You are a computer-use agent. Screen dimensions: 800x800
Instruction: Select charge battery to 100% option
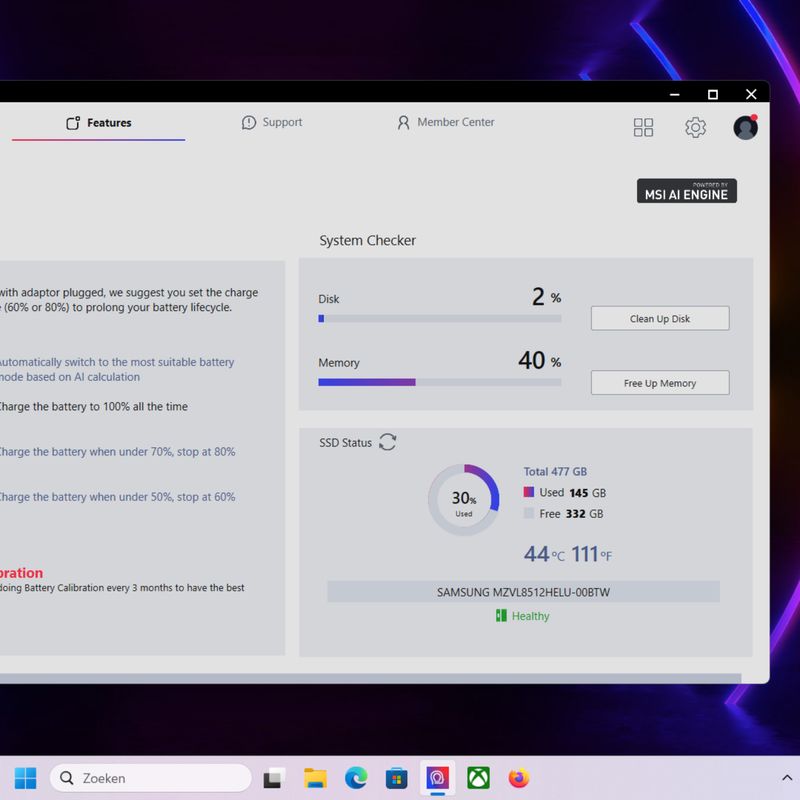(x=92, y=407)
